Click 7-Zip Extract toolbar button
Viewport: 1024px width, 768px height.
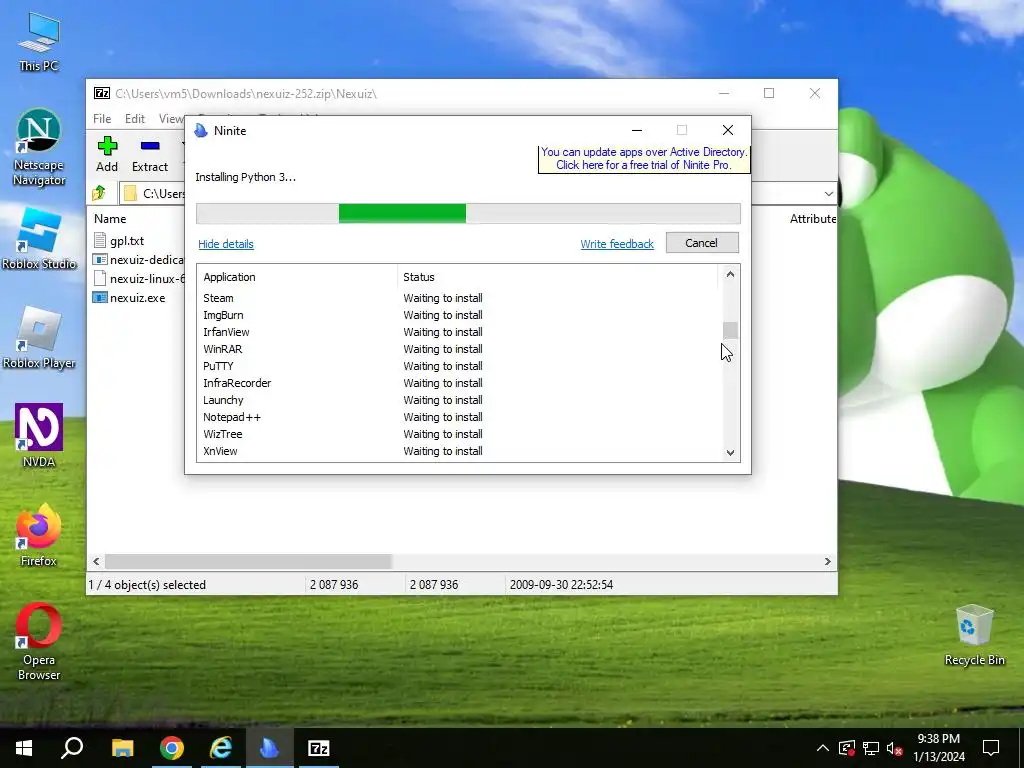click(150, 155)
